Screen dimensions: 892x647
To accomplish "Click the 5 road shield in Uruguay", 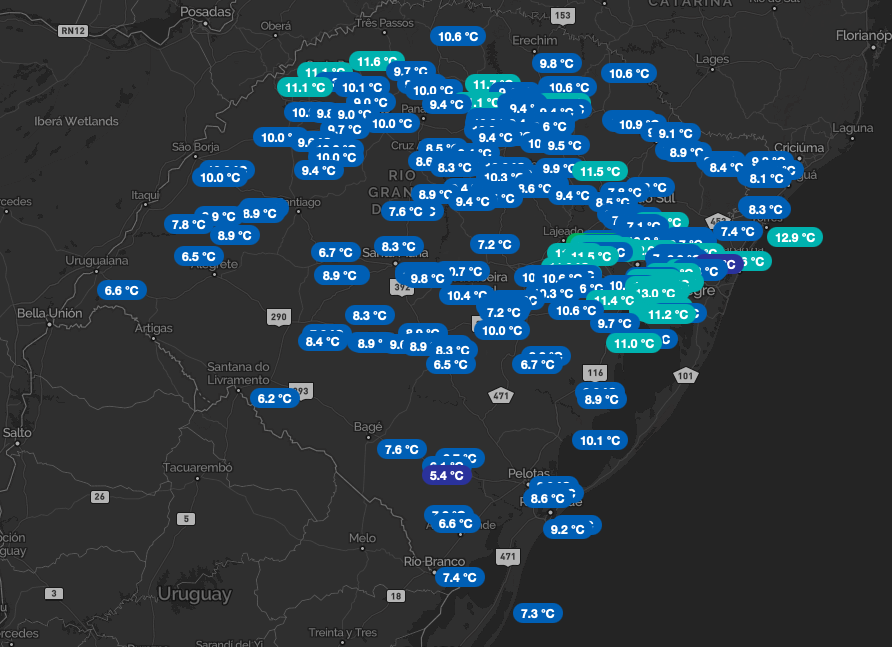I will coord(186,518).
